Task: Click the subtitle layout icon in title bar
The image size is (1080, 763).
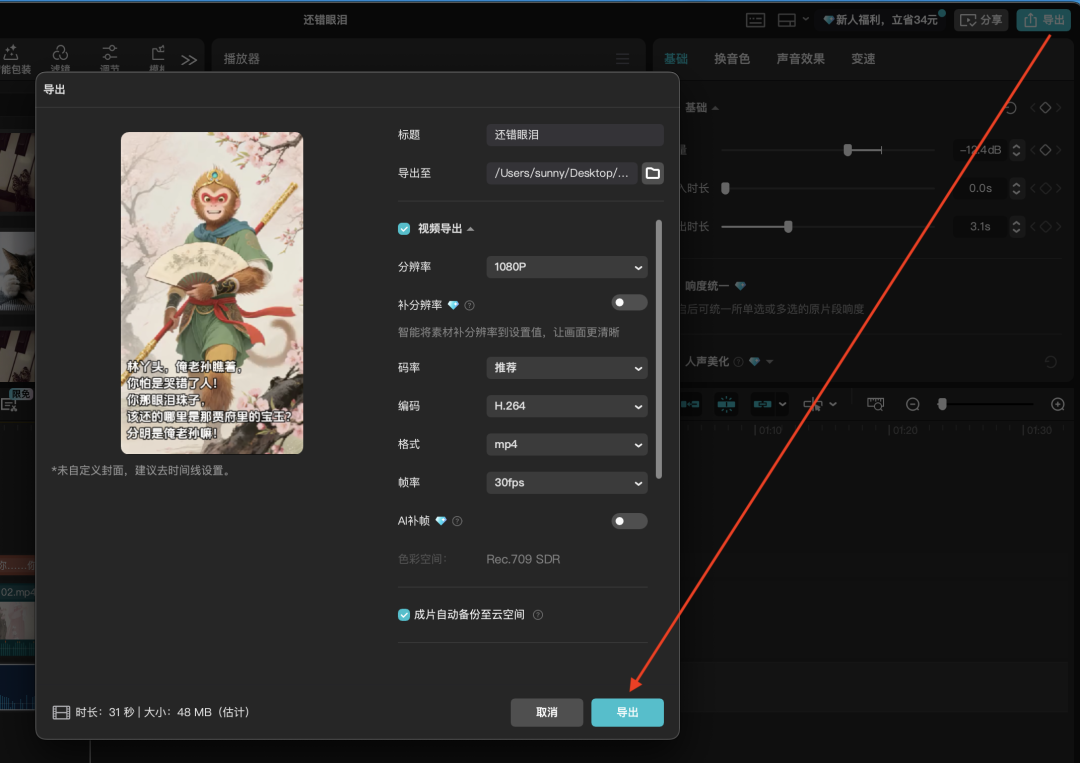Action: click(x=755, y=19)
